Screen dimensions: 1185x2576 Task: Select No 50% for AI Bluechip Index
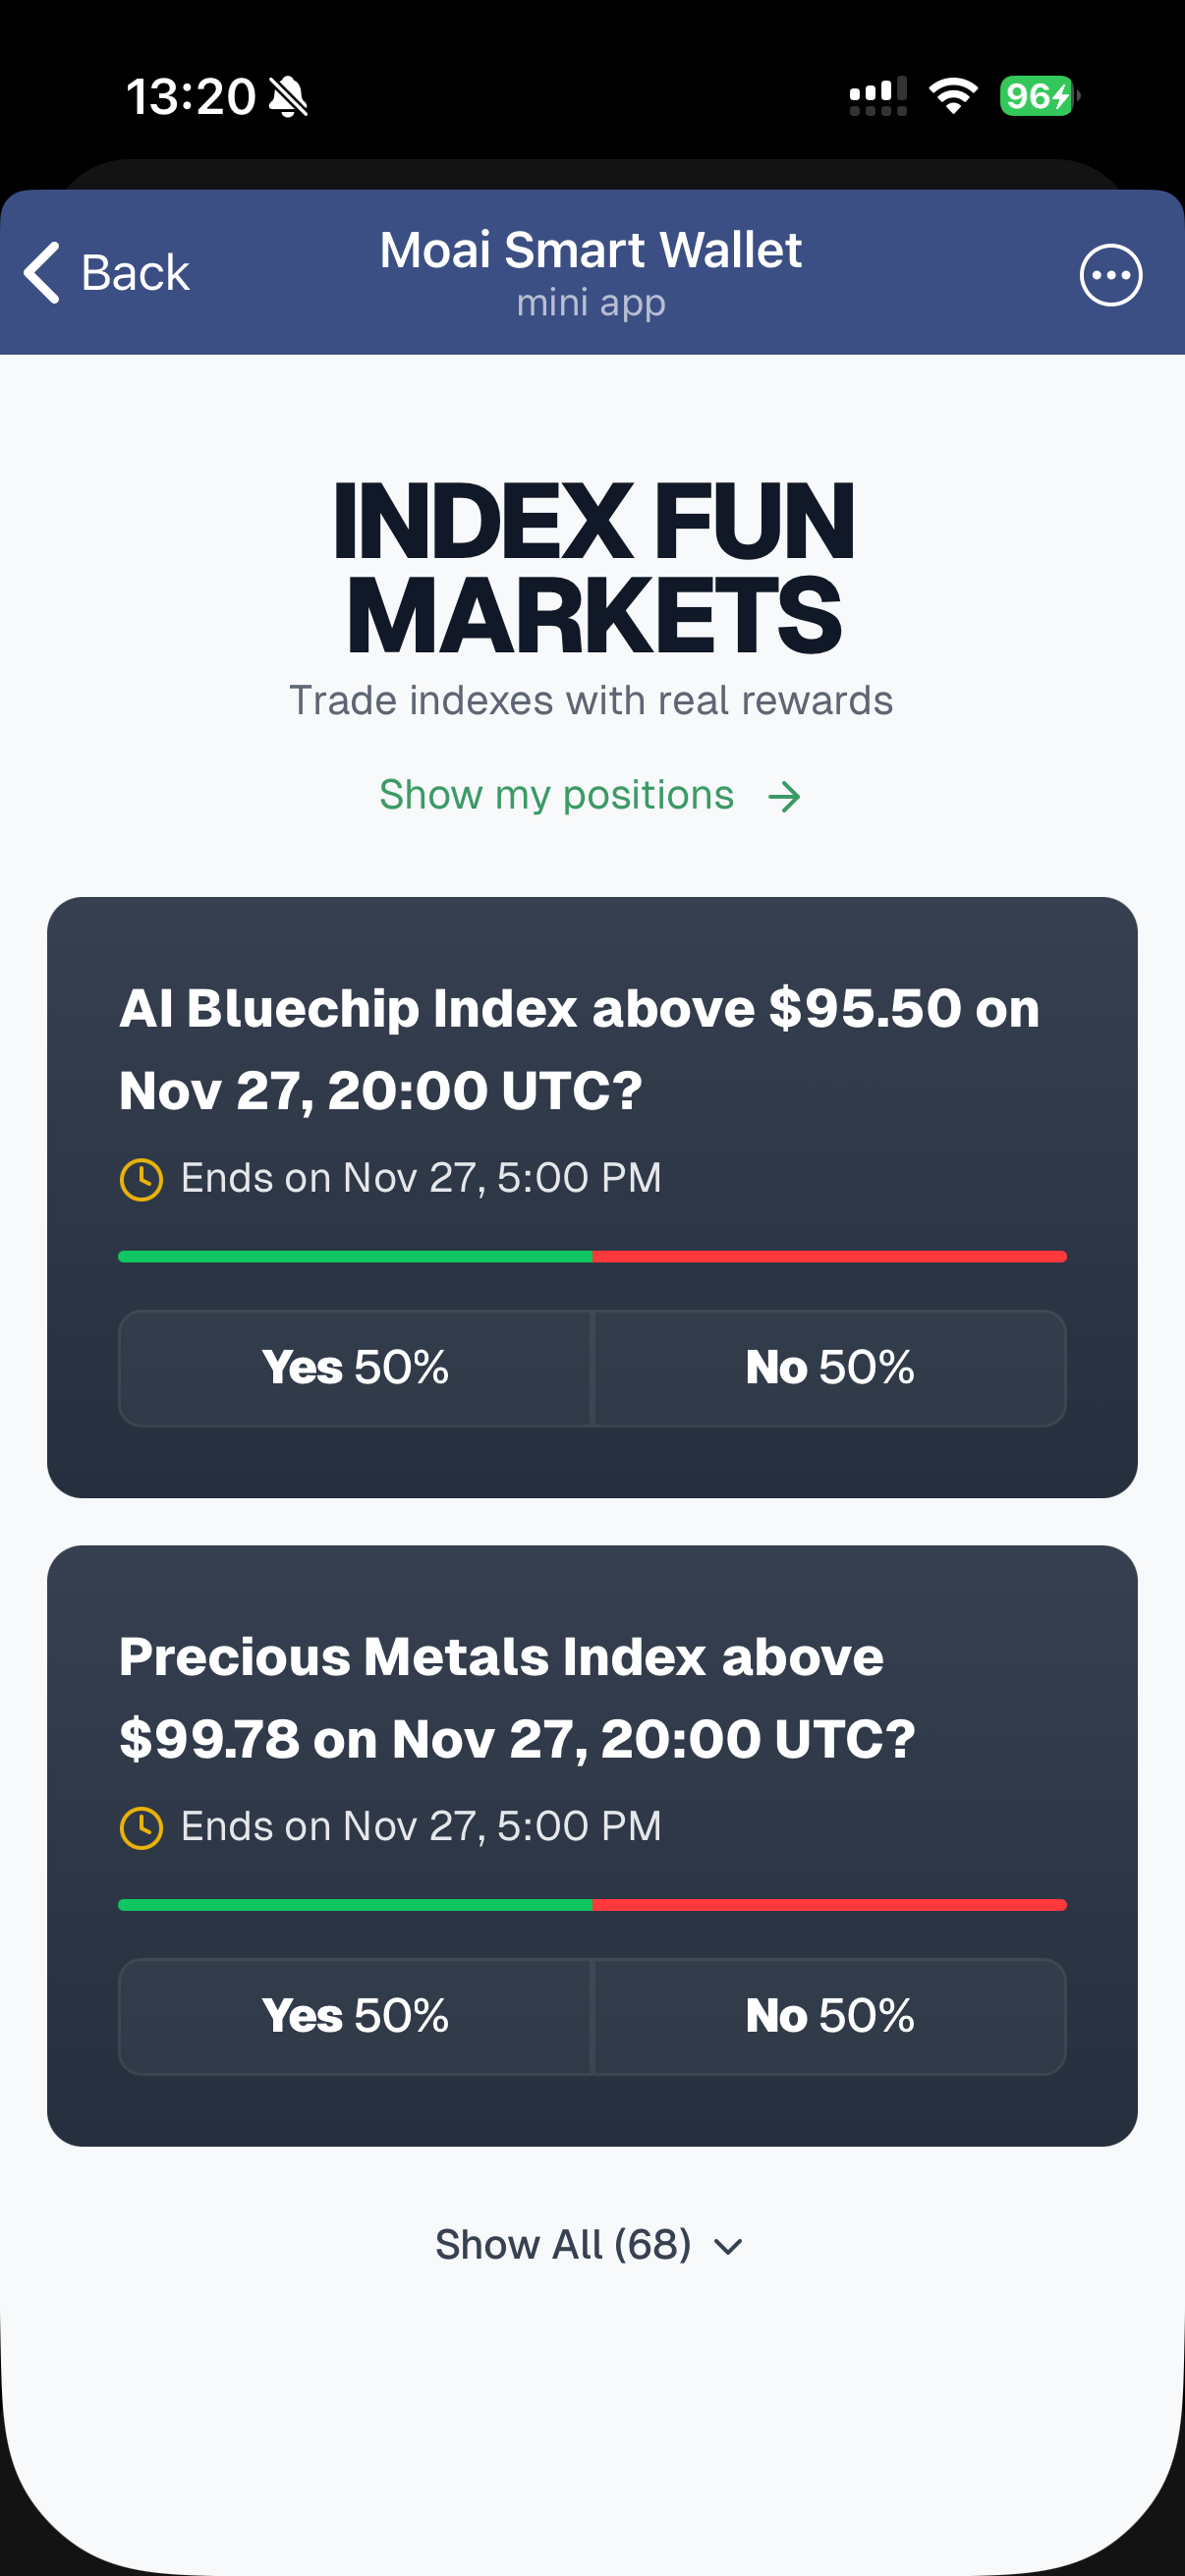pyautogui.click(x=829, y=1367)
